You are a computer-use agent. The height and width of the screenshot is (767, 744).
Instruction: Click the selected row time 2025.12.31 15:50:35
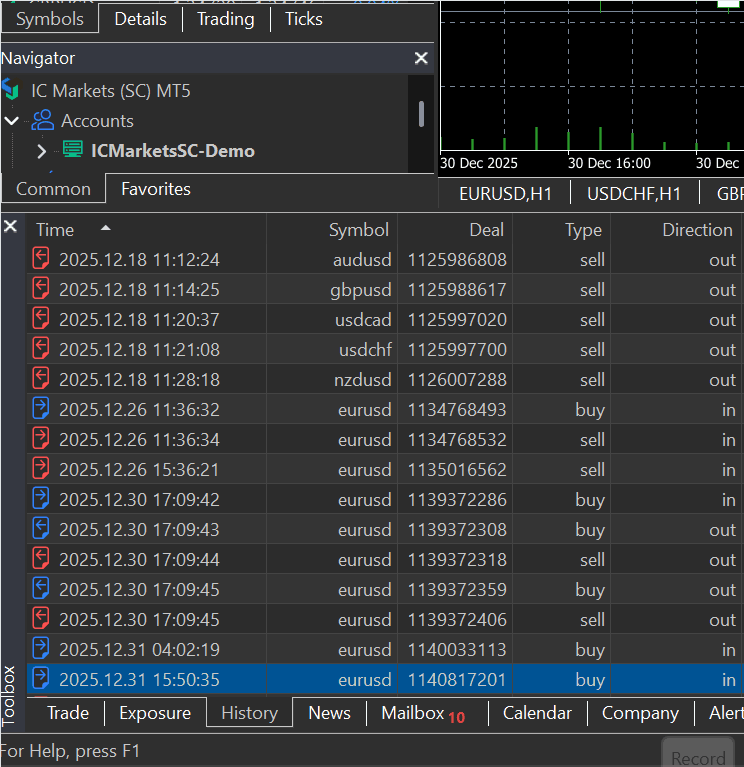click(x=139, y=679)
